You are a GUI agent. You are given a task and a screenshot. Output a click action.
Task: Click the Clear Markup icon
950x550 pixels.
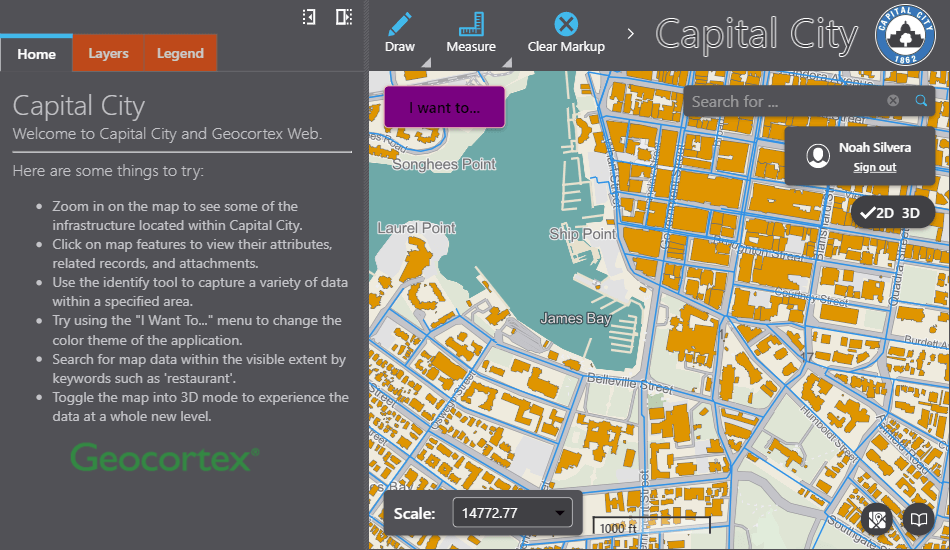click(x=566, y=25)
